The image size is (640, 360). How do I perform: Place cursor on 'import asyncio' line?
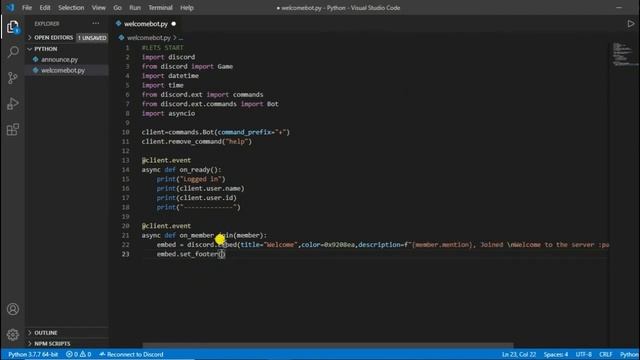tap(168, 113)
